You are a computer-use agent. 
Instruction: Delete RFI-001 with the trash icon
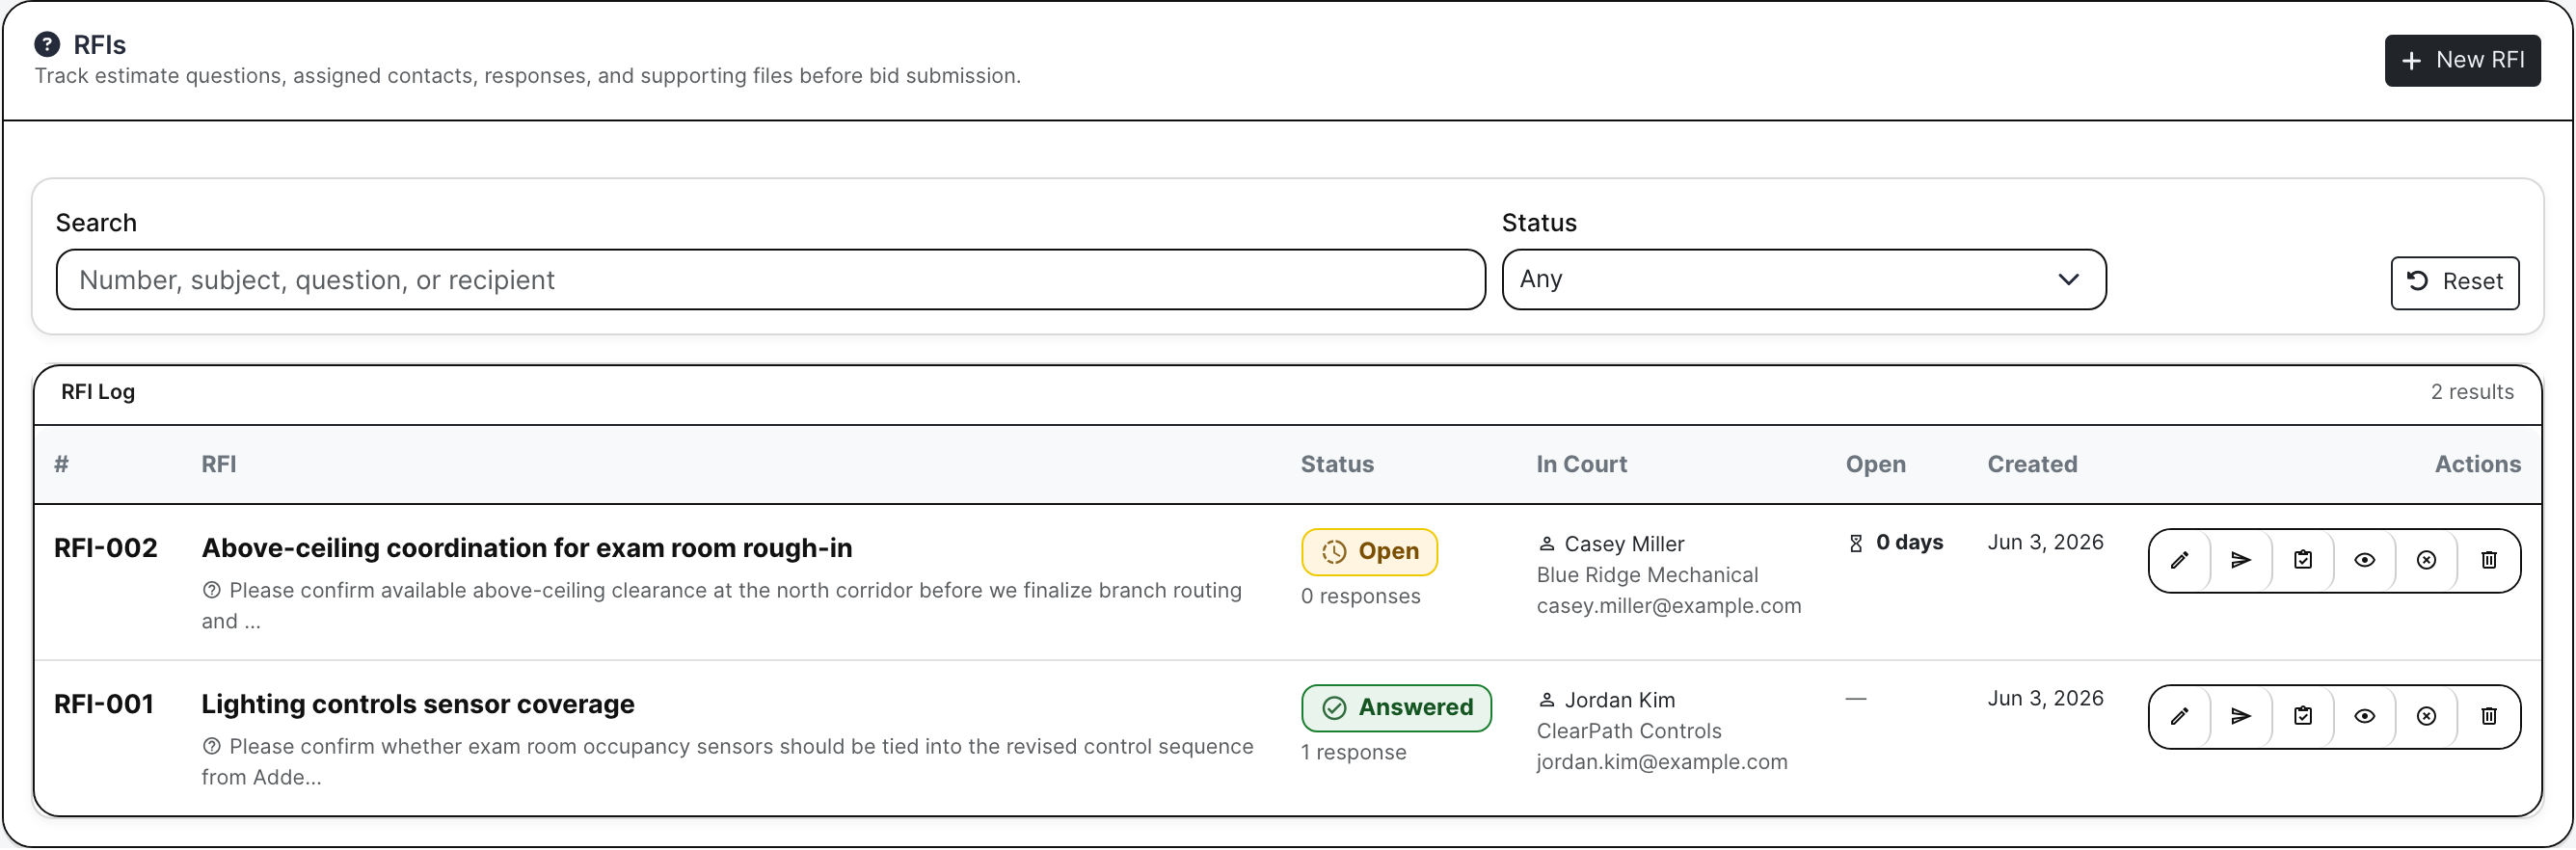[2489, 717]
